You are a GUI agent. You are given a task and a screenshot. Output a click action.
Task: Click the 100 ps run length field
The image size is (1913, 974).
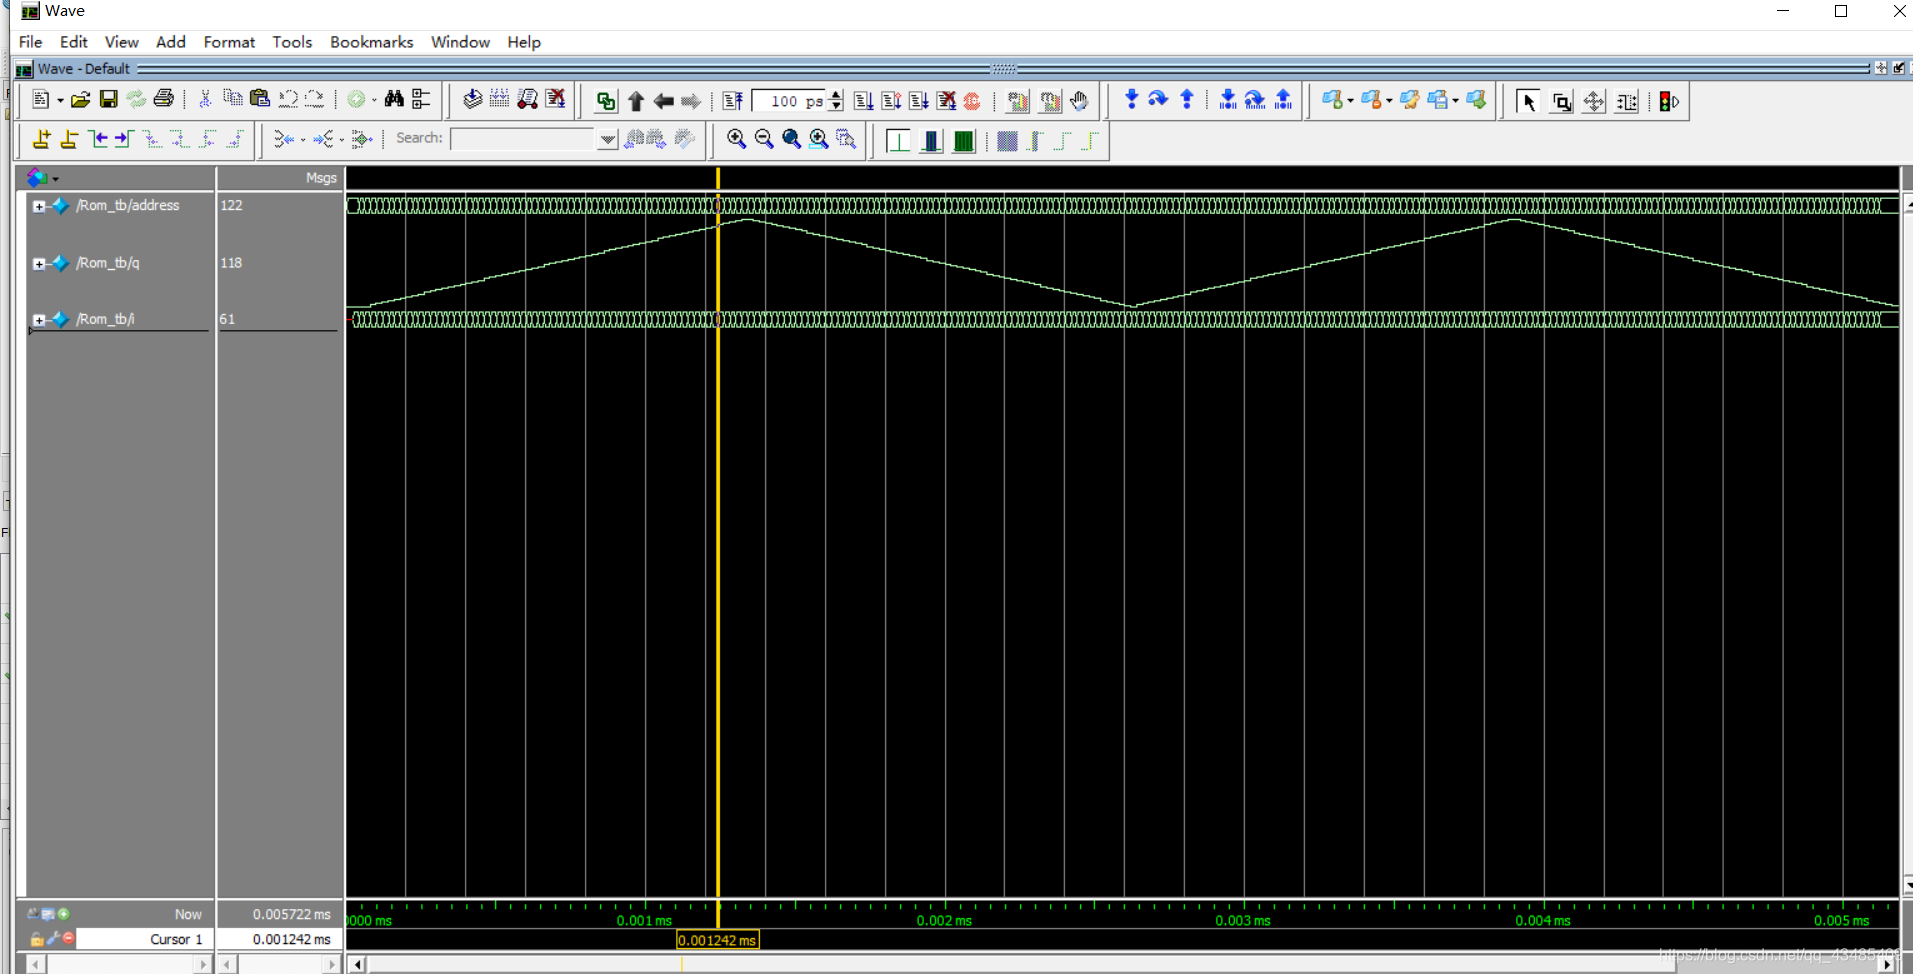[x=790, y=101]
